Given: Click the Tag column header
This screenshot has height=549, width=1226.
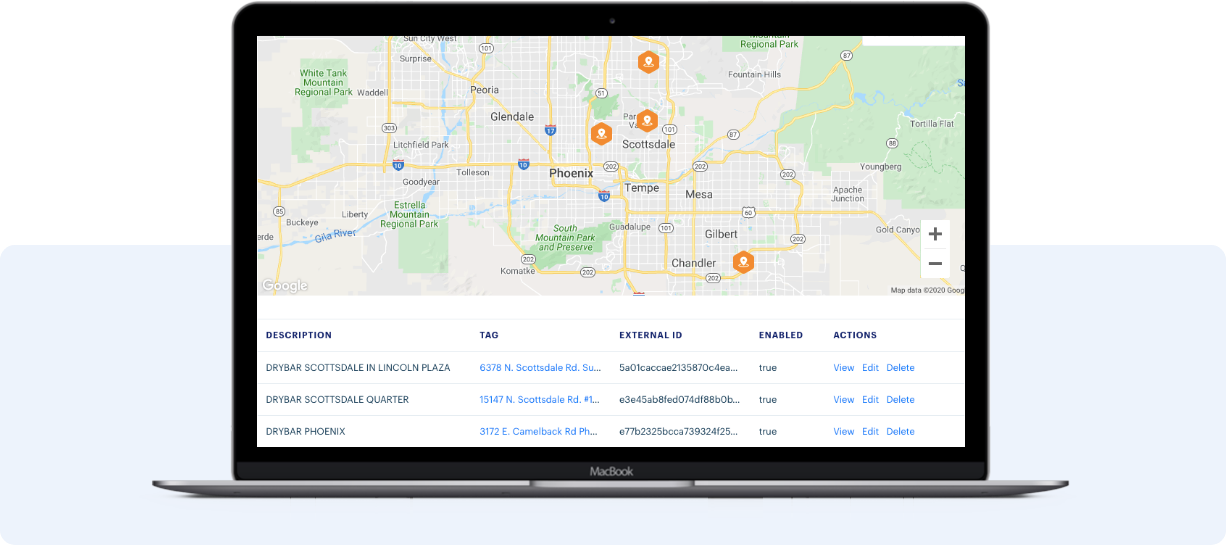Looking at the screenshot, I should click(489, 335).
